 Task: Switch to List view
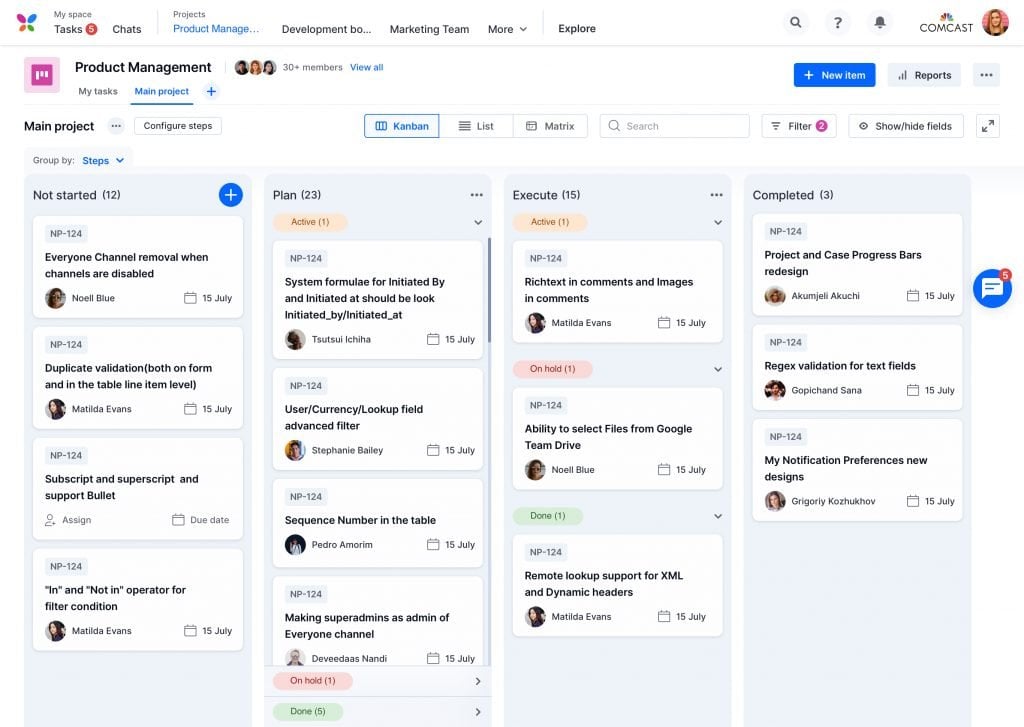476,126
